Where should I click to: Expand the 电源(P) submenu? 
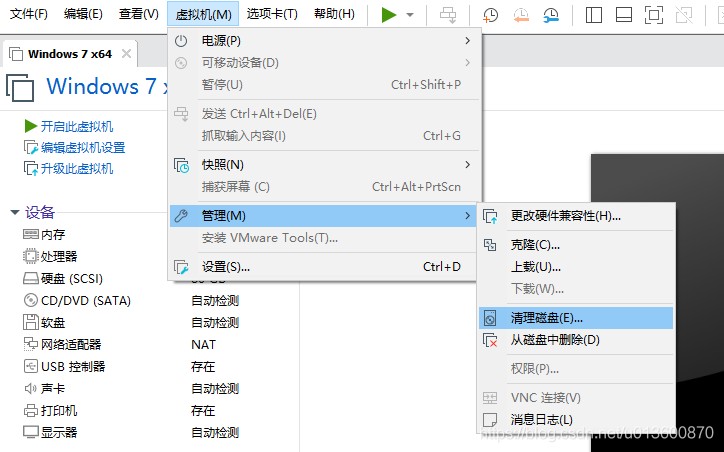(324, 41)
